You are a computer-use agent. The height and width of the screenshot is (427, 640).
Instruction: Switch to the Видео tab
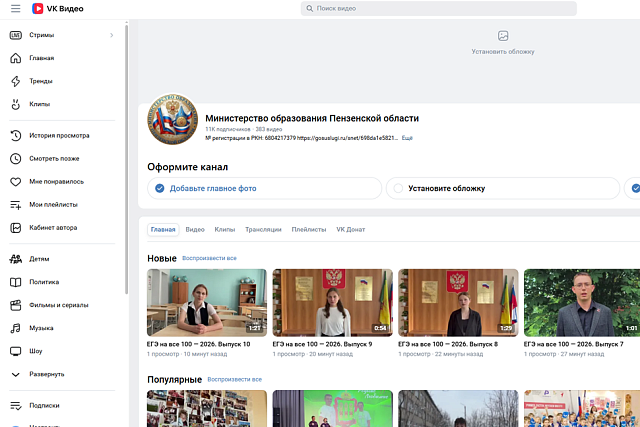coord(195,229)
